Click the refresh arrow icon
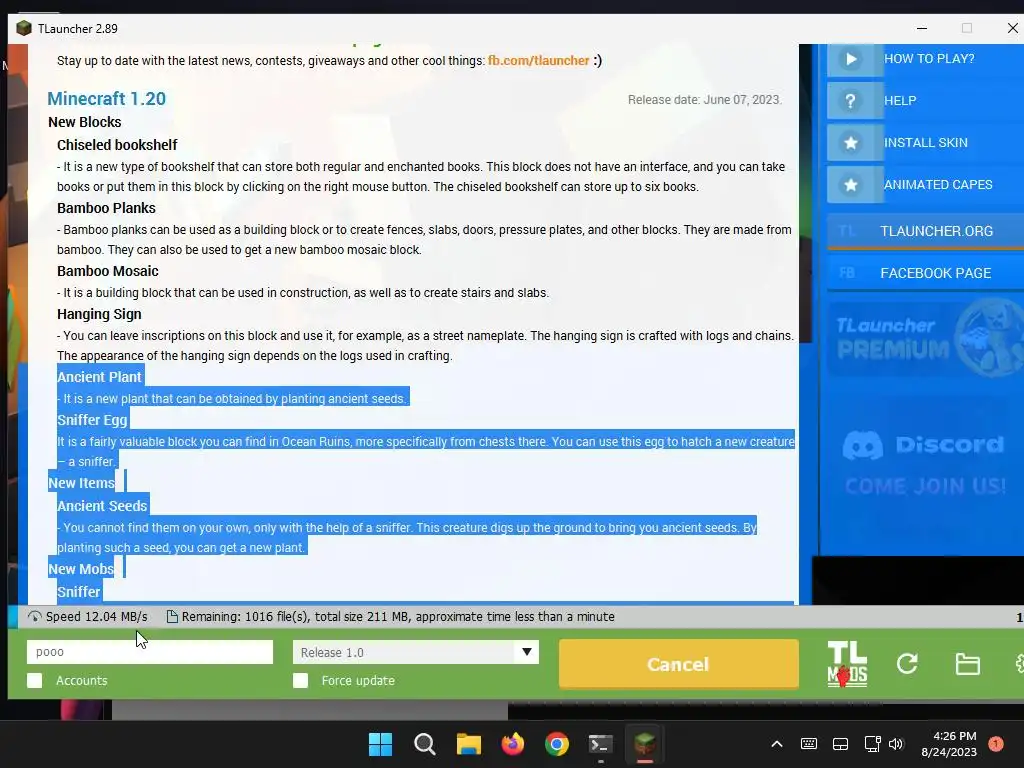 click(907, 664)
